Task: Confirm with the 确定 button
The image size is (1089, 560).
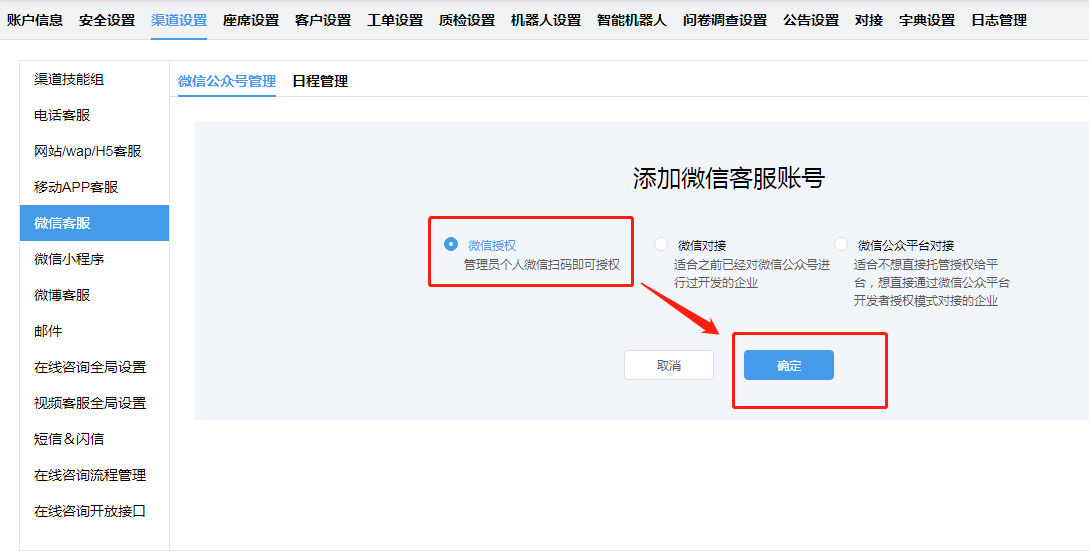Action: (x=788, y=365)
